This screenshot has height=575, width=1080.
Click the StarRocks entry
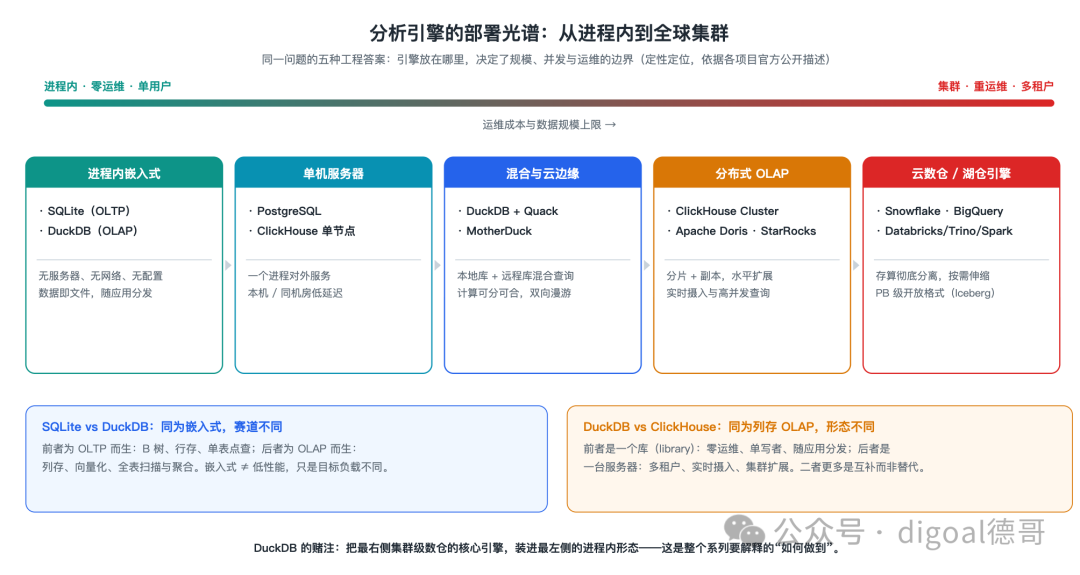click(788, 231)
